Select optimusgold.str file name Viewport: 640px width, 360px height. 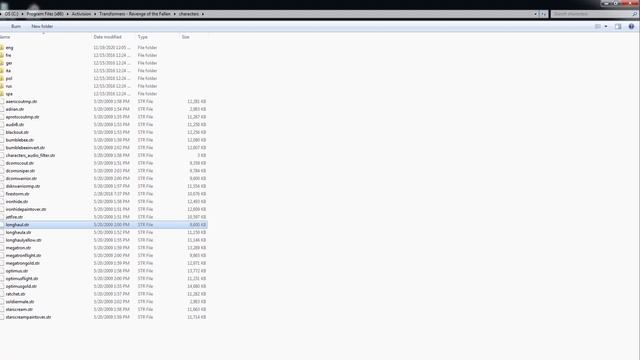[x=21, y=286]
